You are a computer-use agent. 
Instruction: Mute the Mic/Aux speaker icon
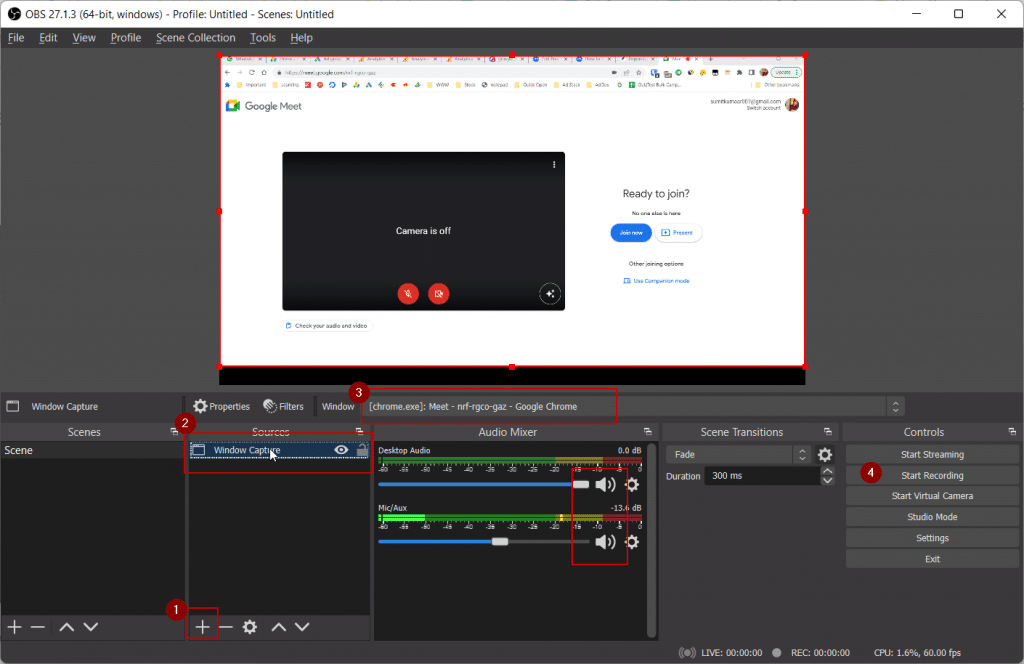pyautogui.click(x=605, y=542)
